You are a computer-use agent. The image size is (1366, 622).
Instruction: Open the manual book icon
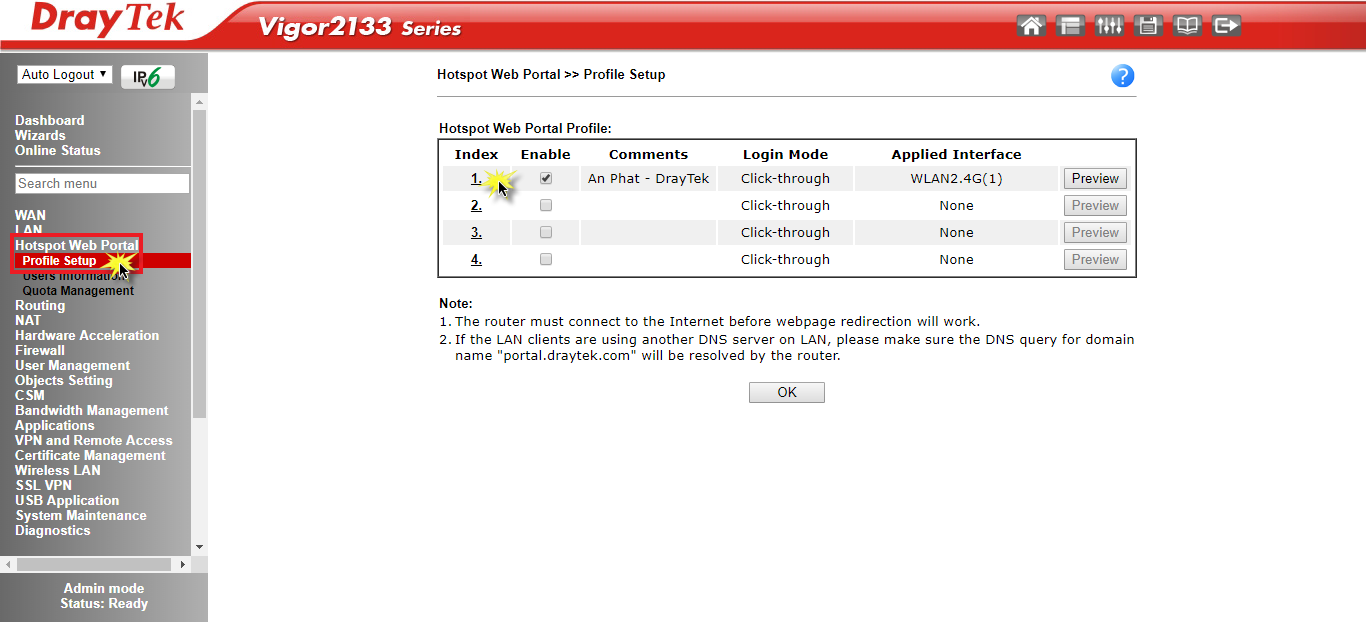(x=1187, y=26)
